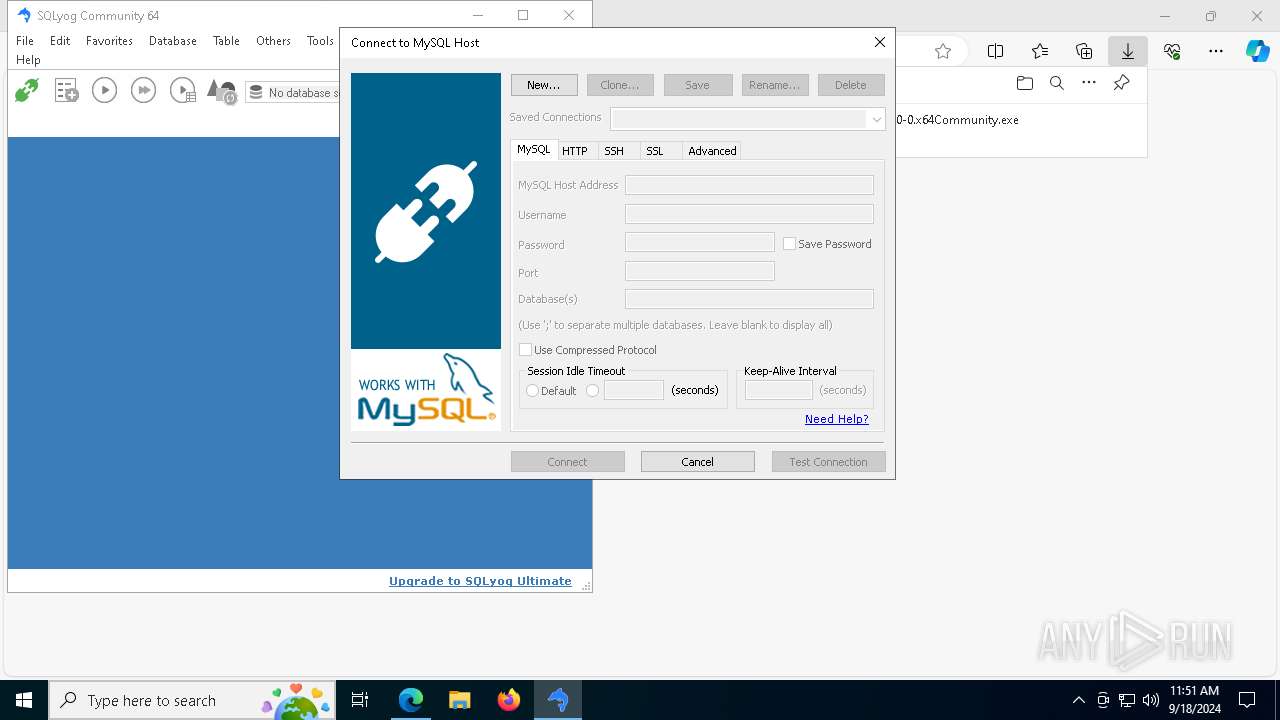Search downloads magnifier icon

[1057, 83]
